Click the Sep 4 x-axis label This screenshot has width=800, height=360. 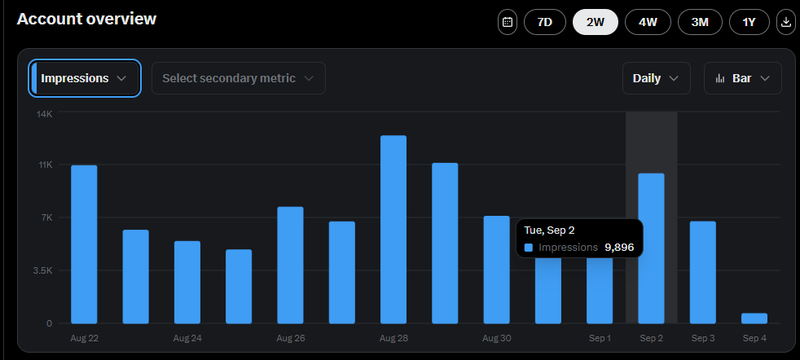(754, 338)
